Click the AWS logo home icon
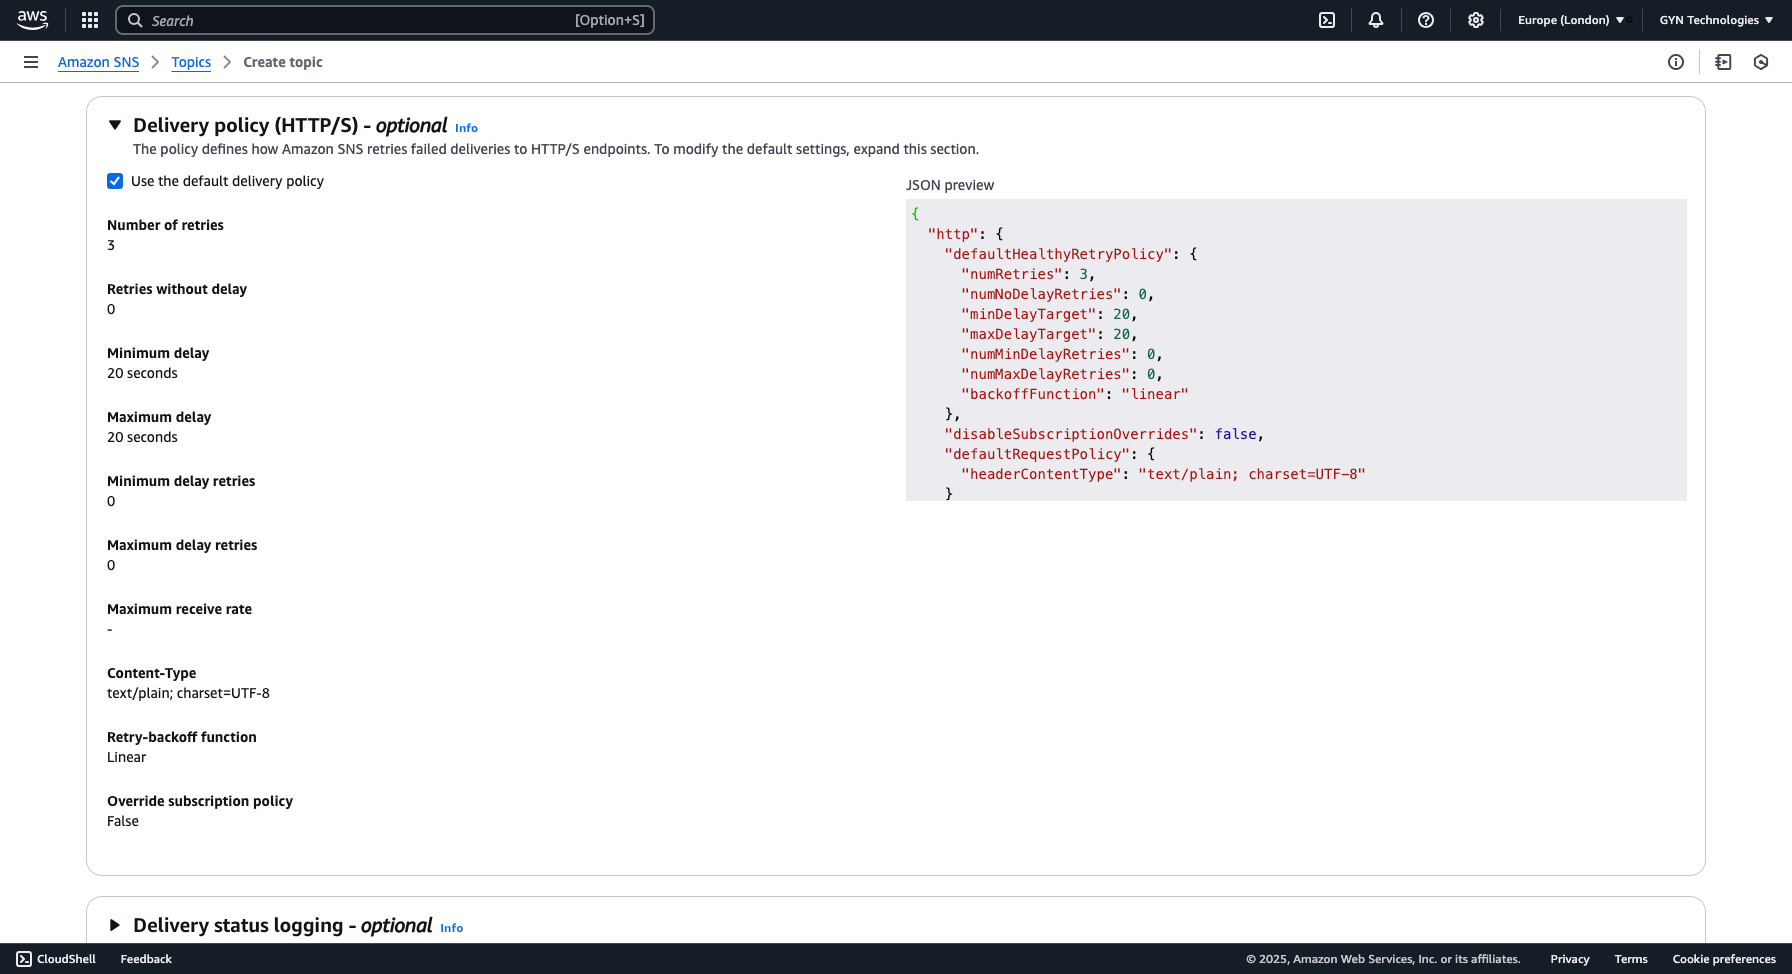This screenshot has height=974, width=1792. pos(32,20)
